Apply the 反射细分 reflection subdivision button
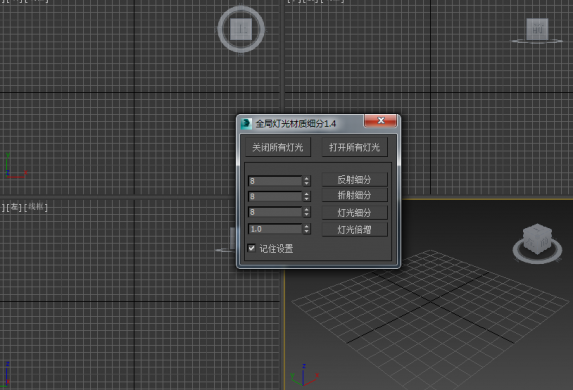The width and height of the screenshot is (573, 390). 354,179
